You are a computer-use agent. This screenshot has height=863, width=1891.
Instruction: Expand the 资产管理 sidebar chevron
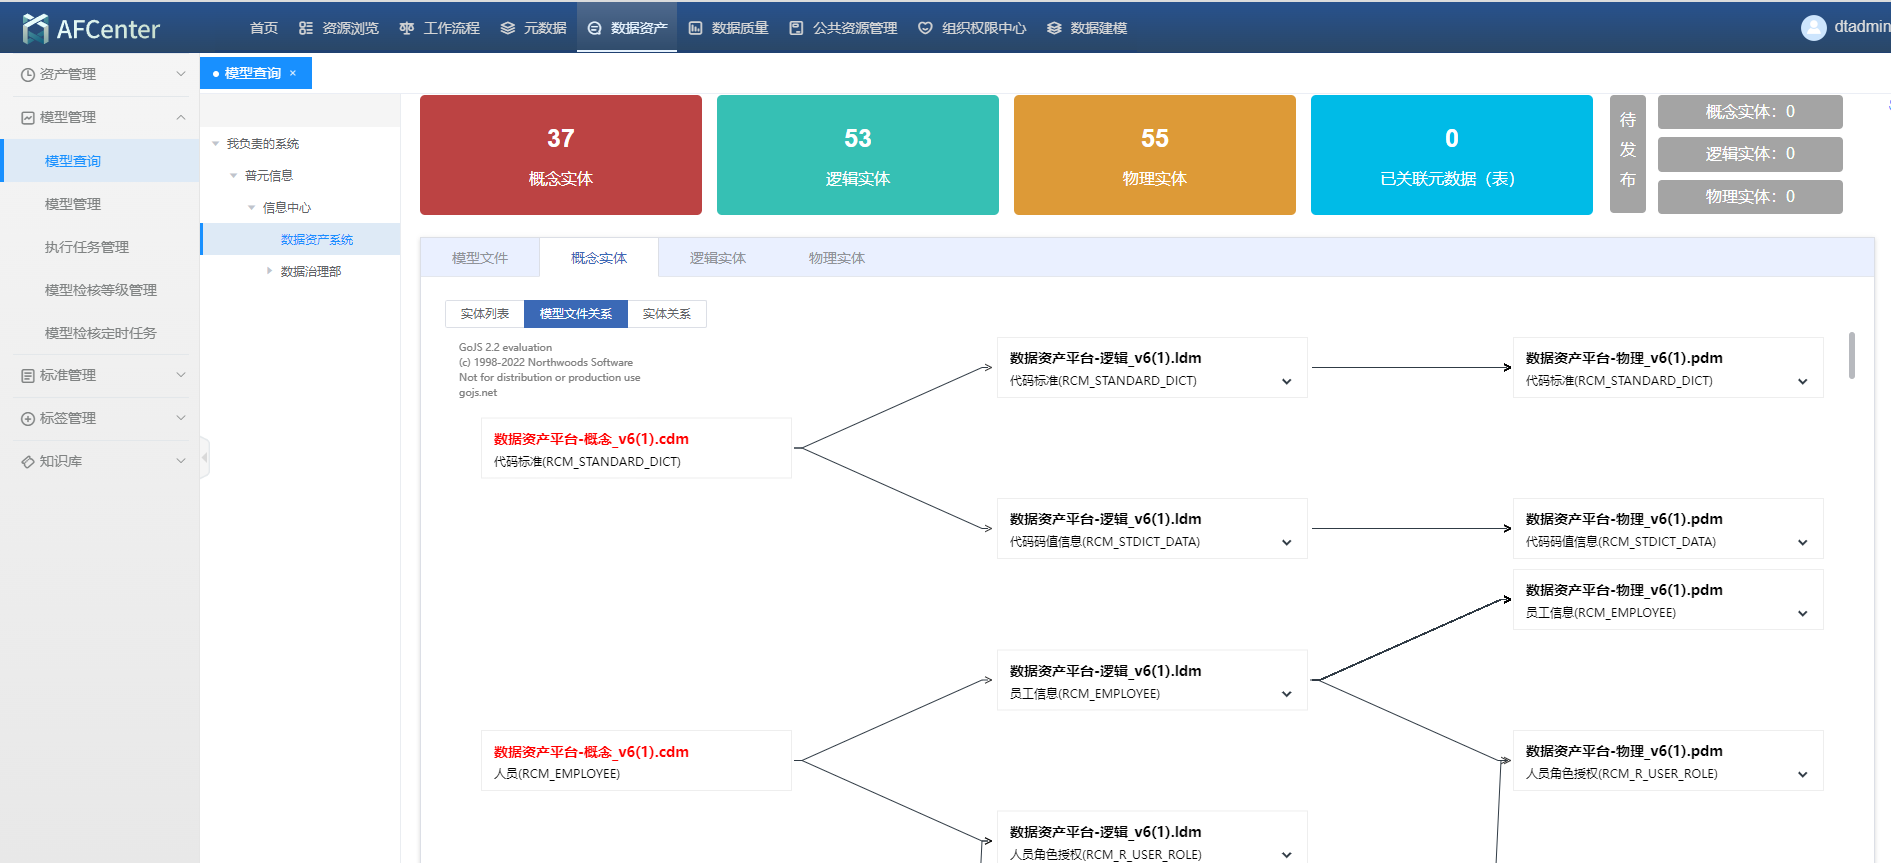(x=181, y=74)
